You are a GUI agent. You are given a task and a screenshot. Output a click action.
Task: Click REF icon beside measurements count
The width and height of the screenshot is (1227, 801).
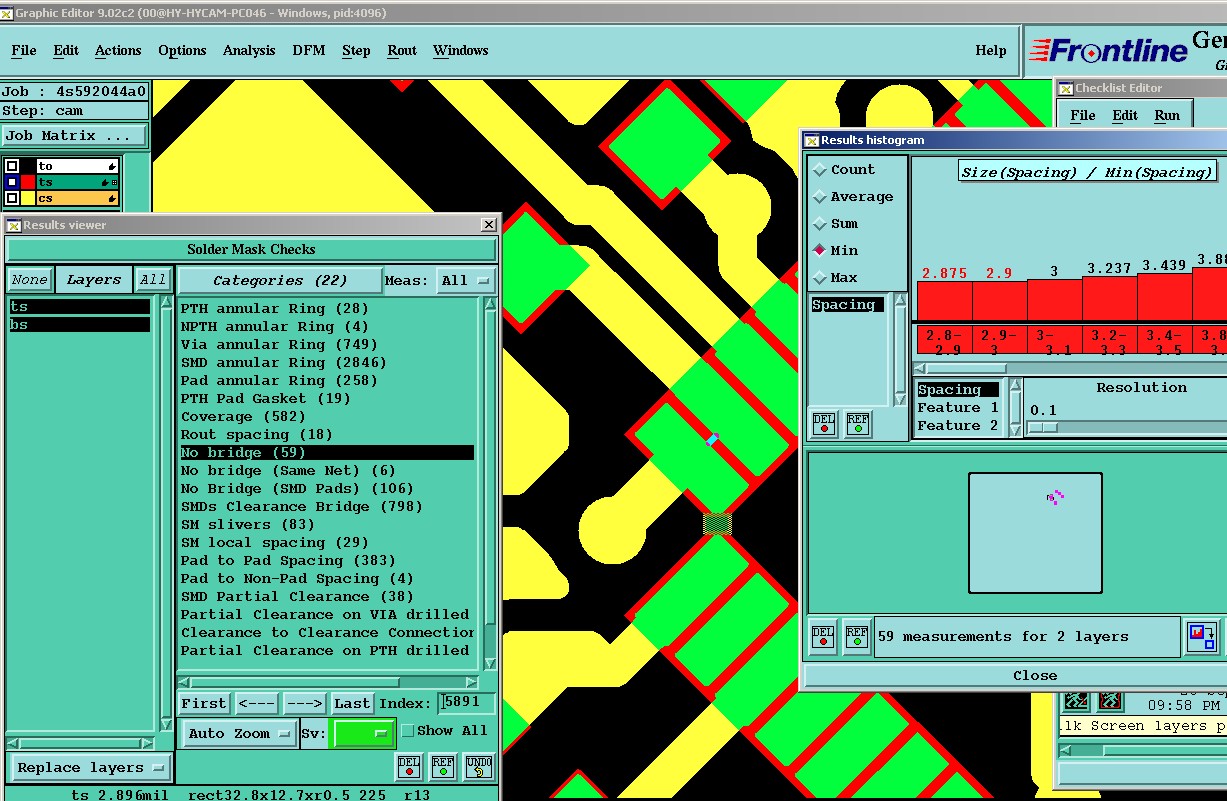857,637
